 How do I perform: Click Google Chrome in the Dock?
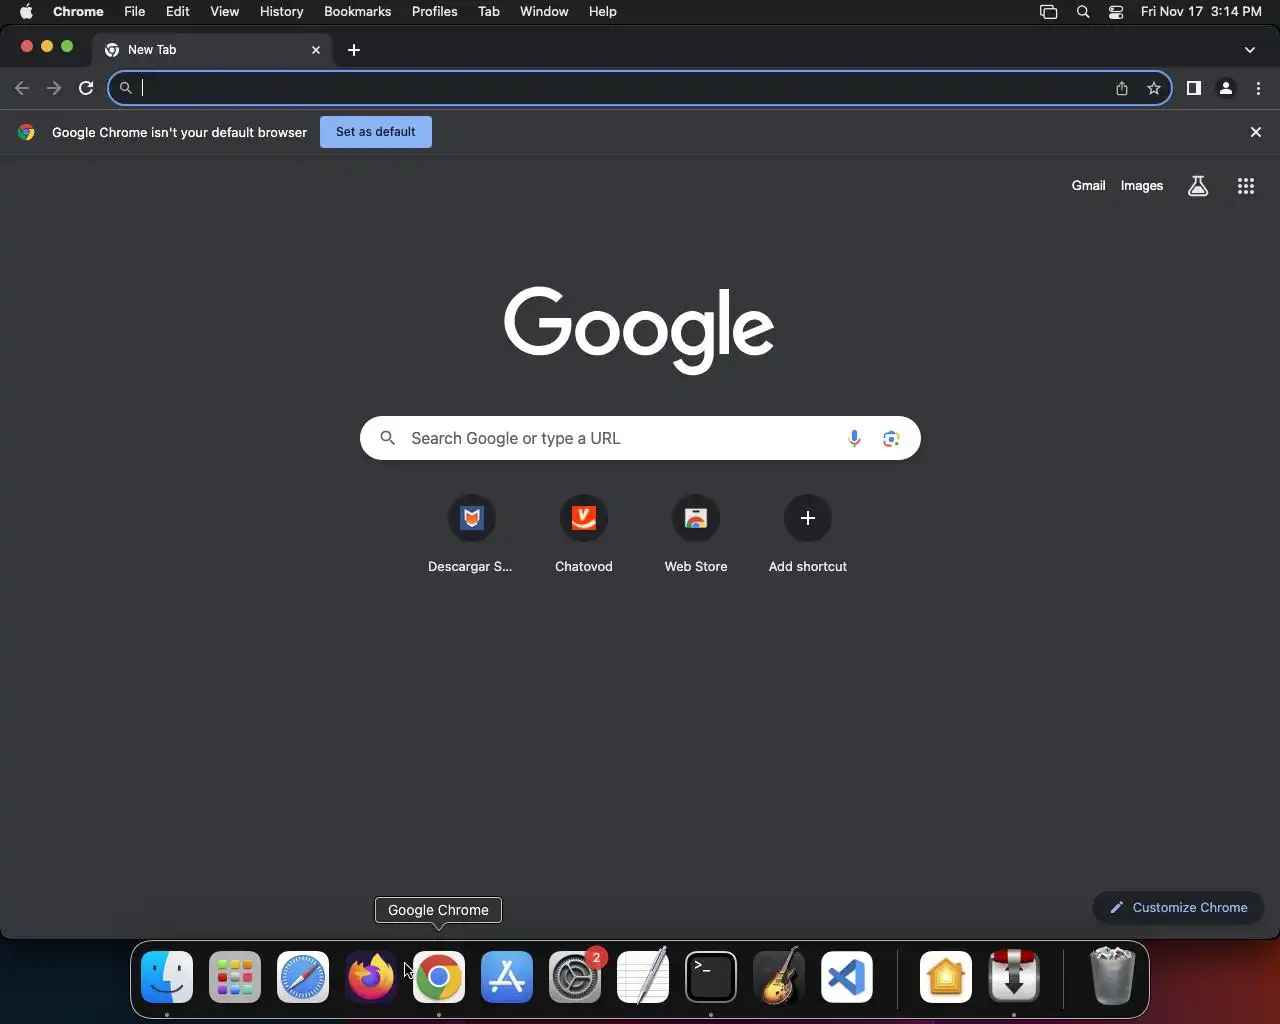coord(439,977)
